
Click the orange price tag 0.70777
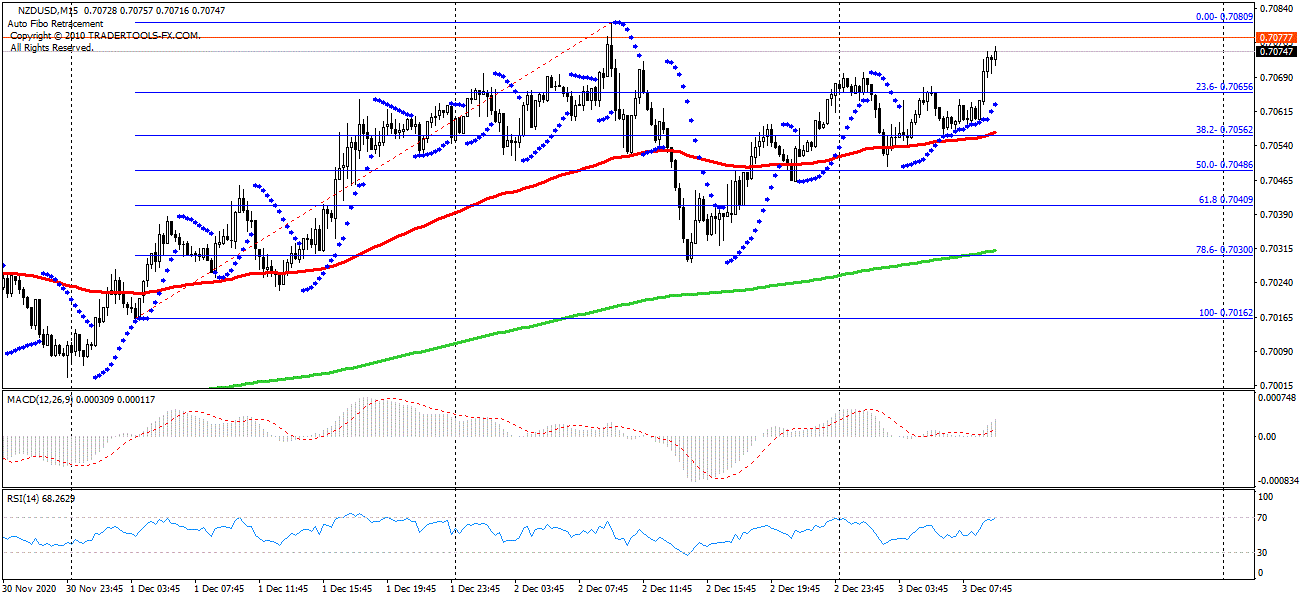point(1275,38)
